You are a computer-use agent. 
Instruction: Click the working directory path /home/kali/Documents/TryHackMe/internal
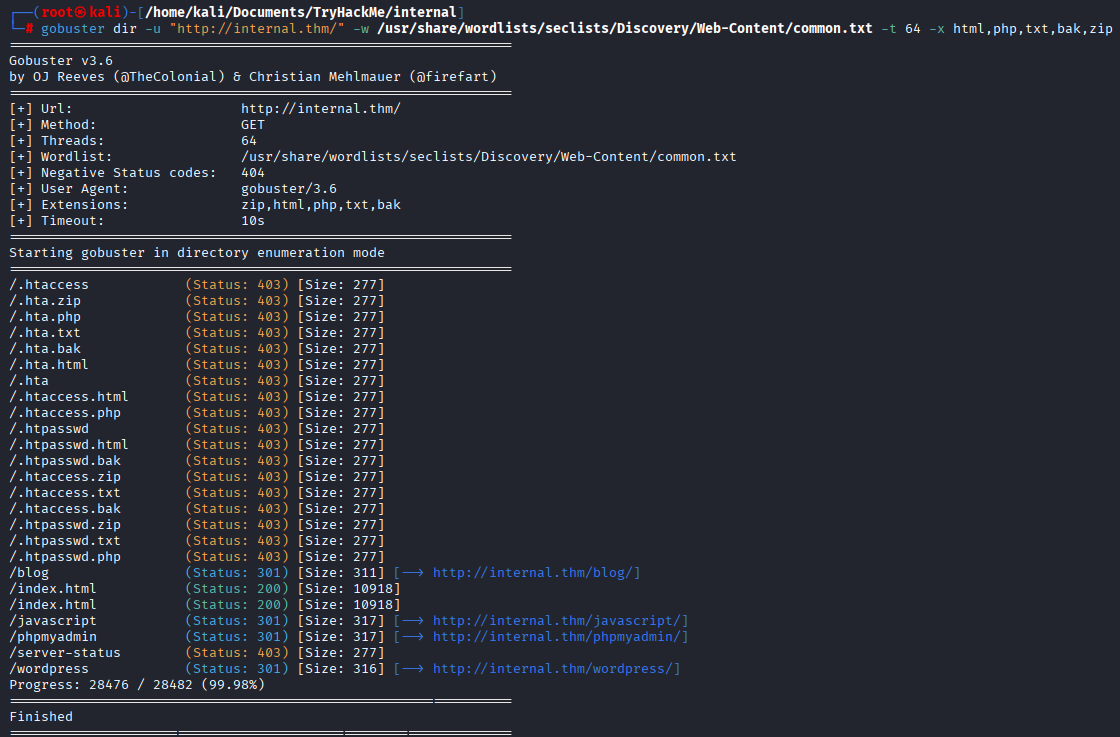click(301, 12)
